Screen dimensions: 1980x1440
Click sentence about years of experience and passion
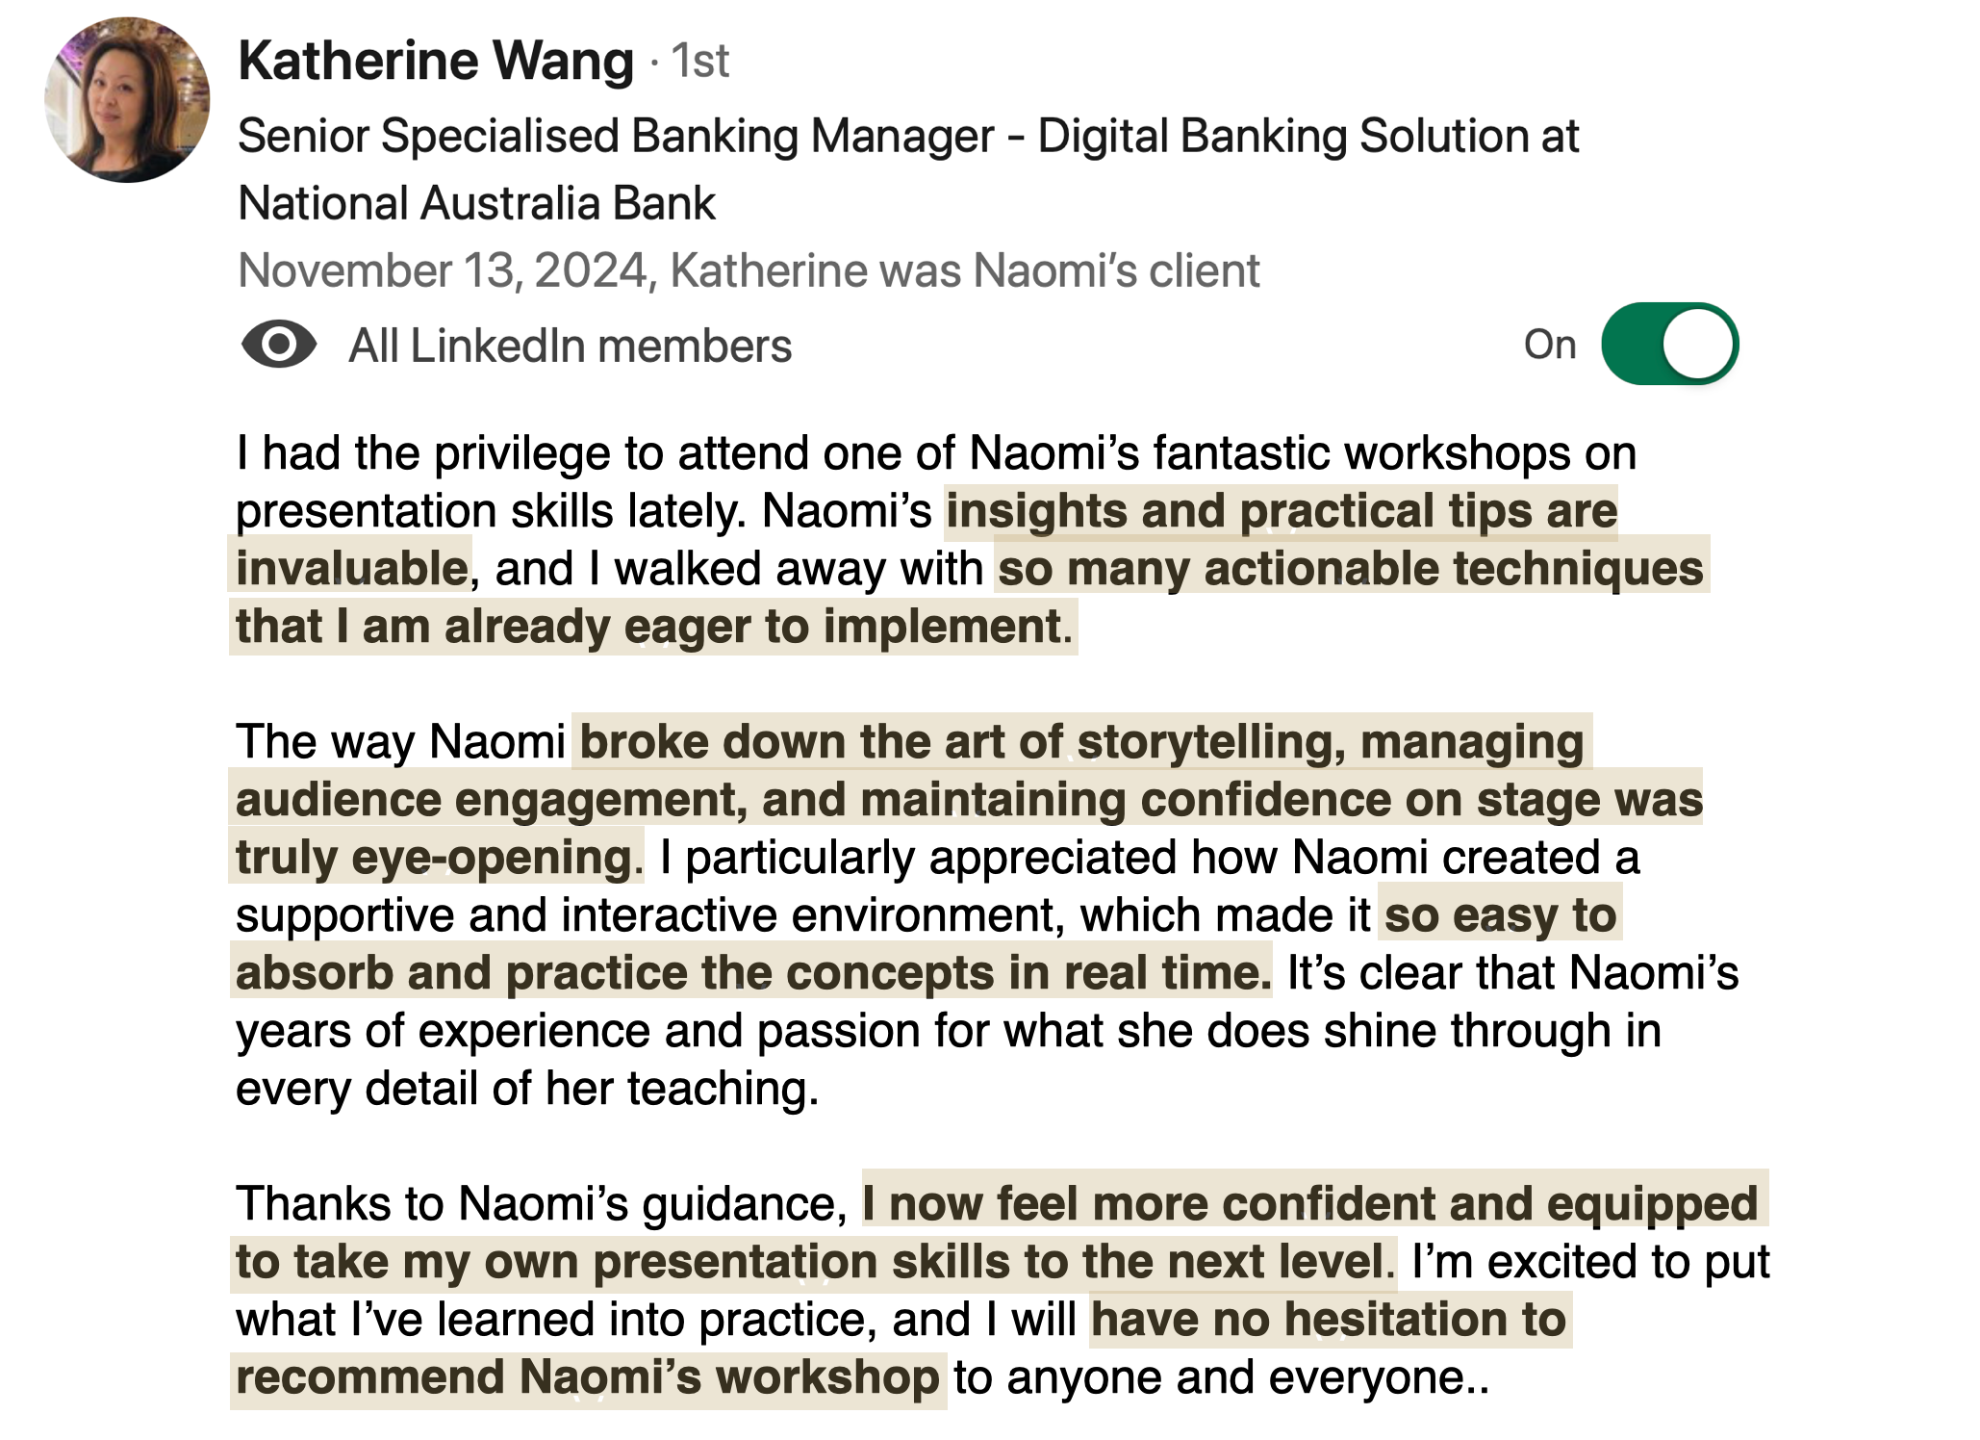[948, 1031]
